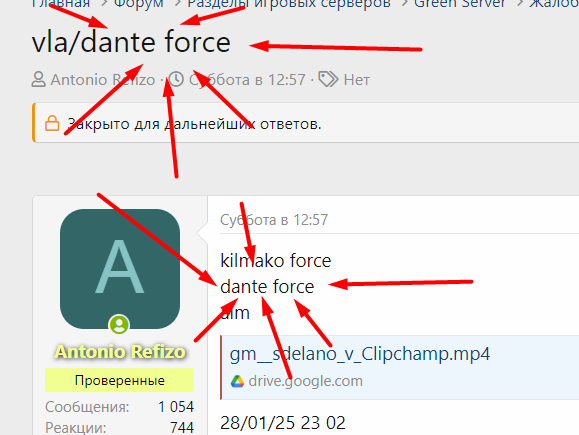This screenshot has width=579, height=435.
Task: Open the Главная breadcrumb link
Action: click(61, 4)
